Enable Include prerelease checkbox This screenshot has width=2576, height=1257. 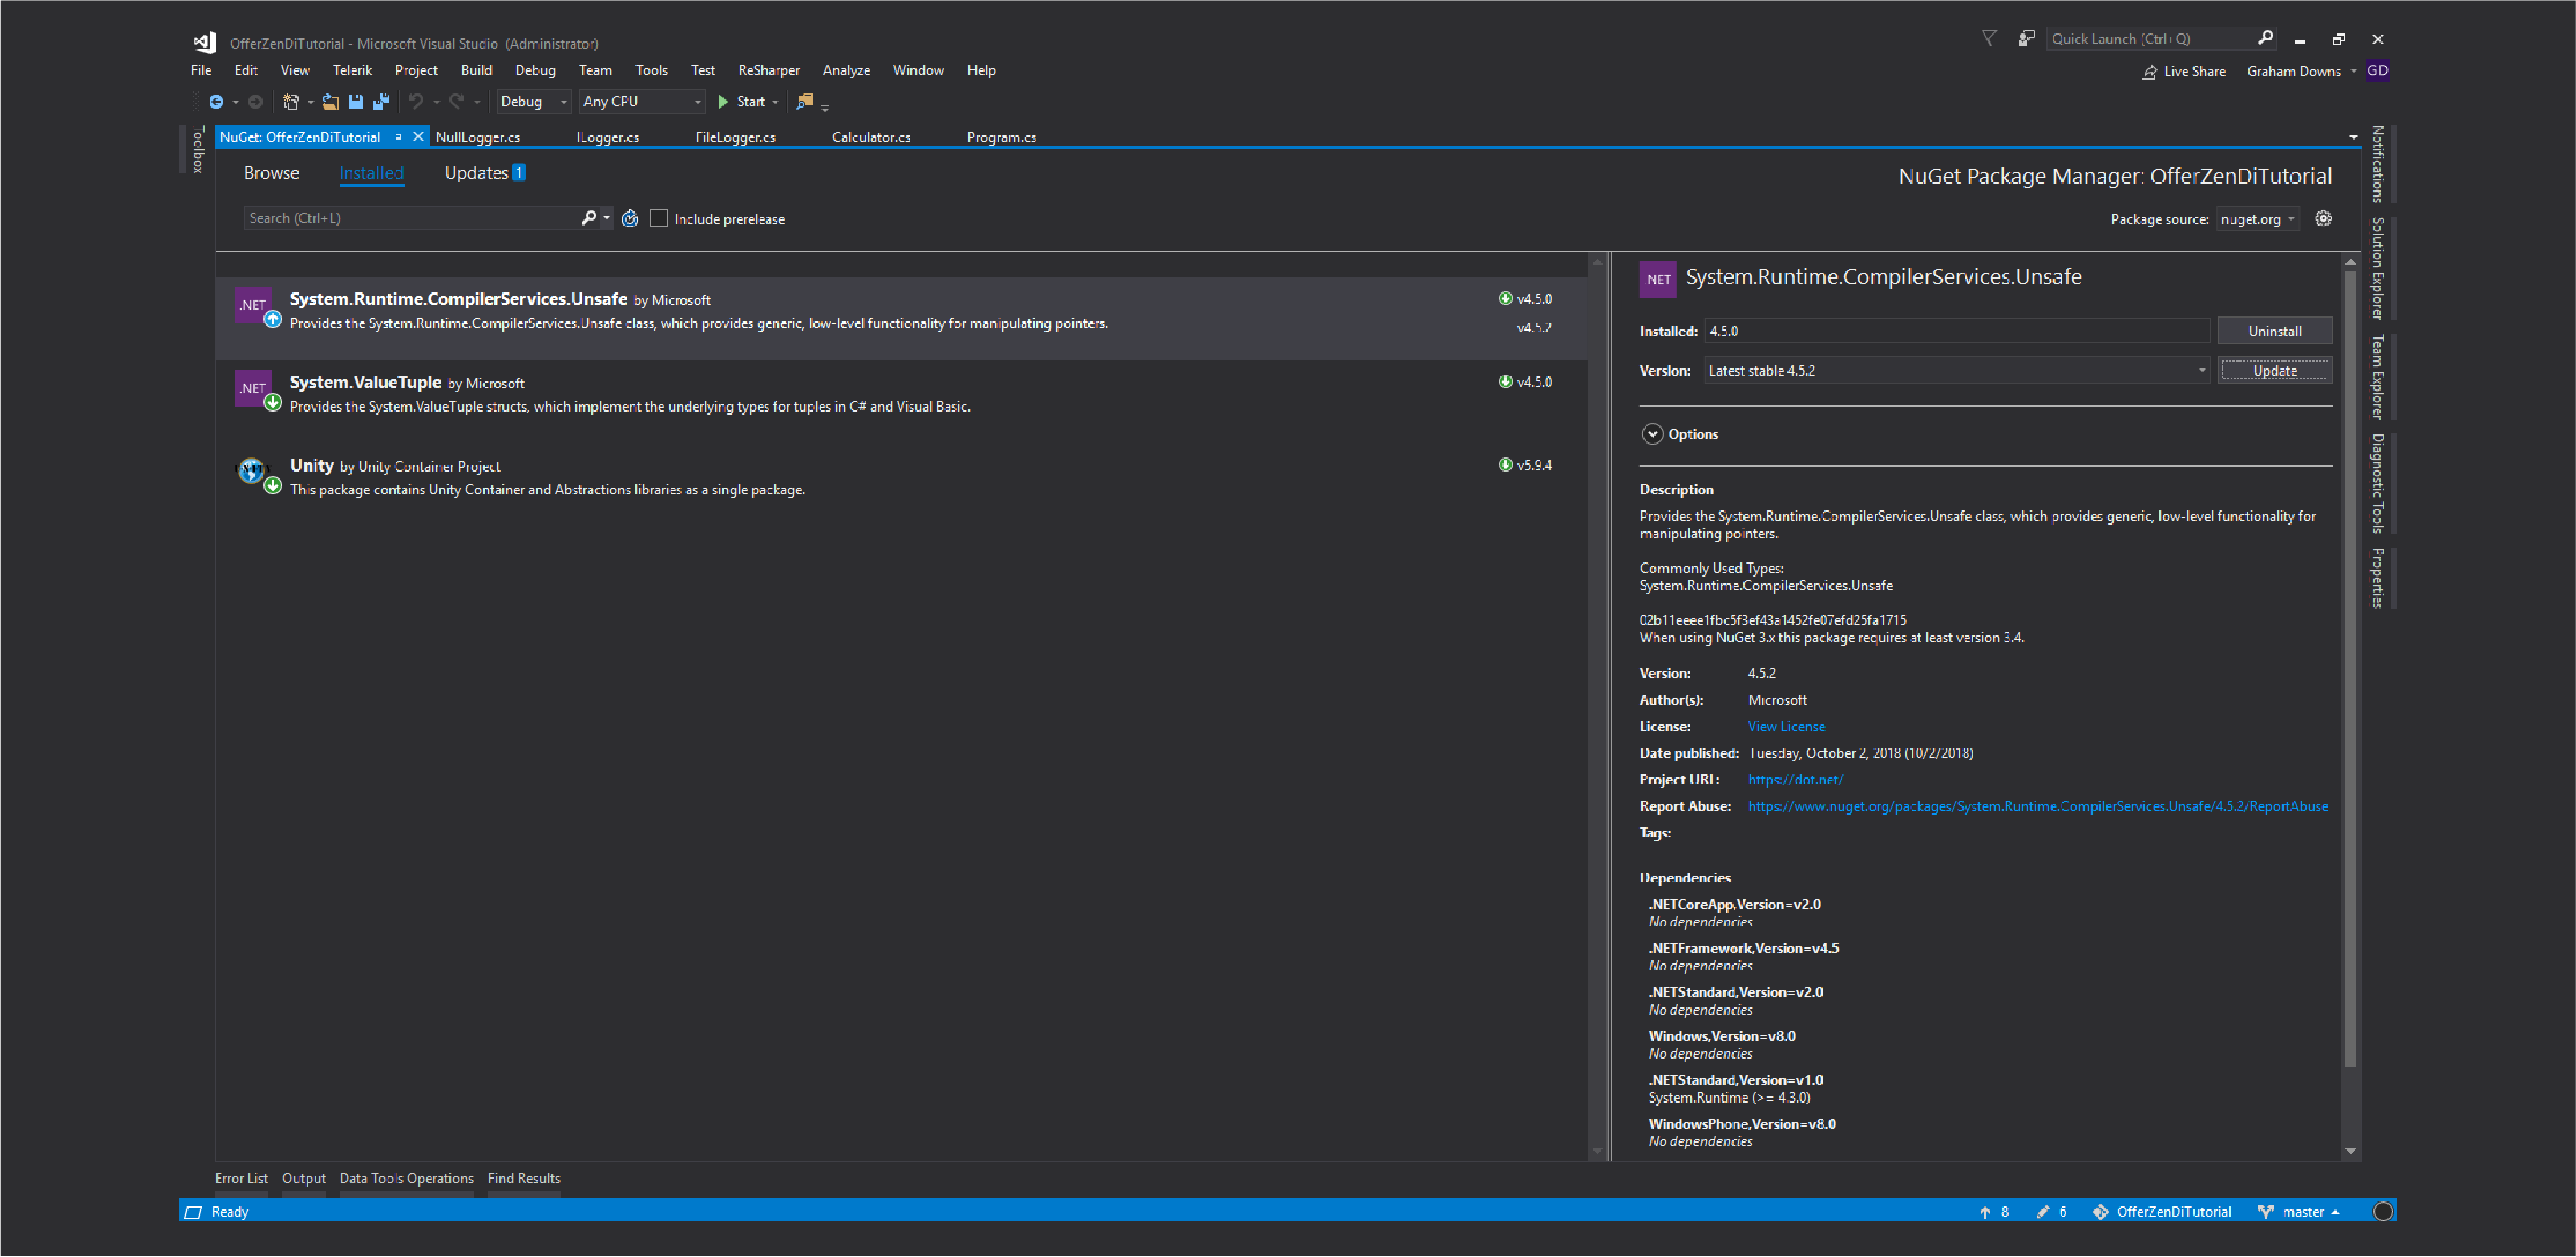click(x=659, y=219)
